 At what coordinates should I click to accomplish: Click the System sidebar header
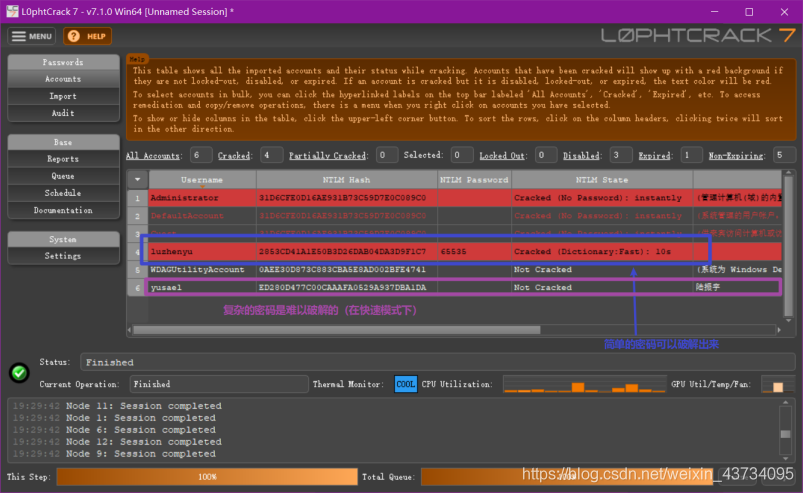[63, 239]
